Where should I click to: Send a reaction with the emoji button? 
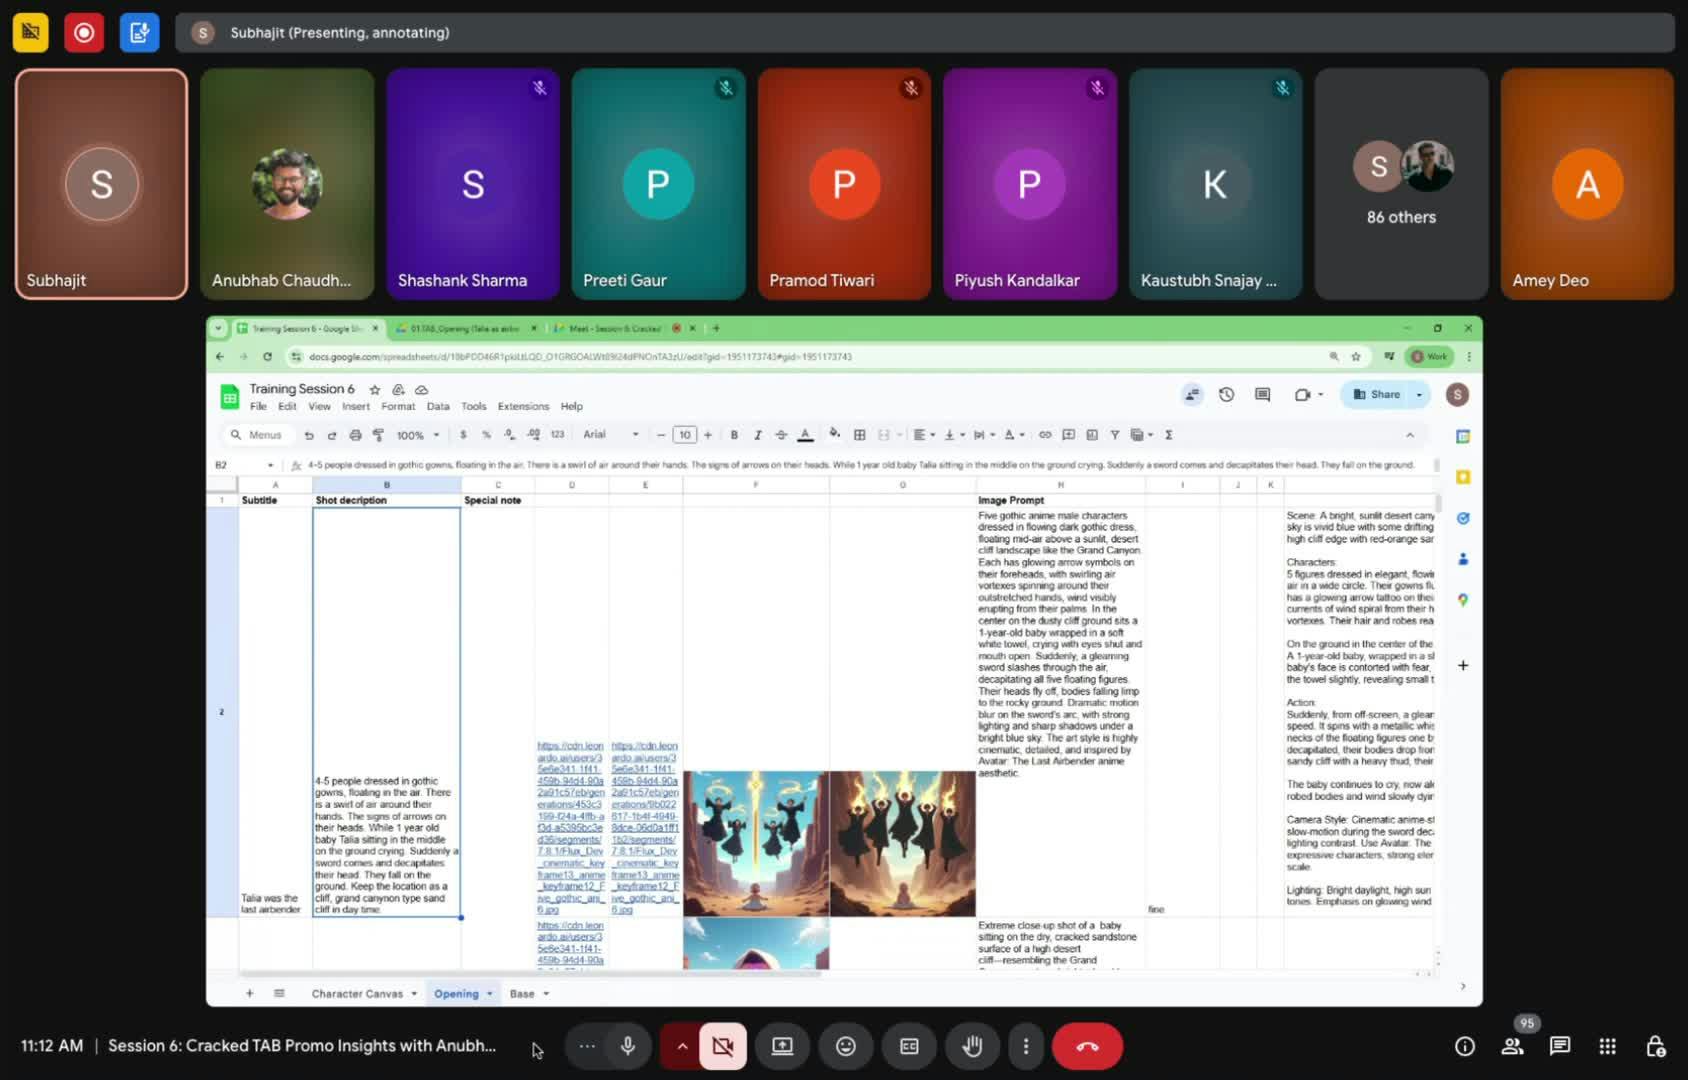(x=846, y=1046)
